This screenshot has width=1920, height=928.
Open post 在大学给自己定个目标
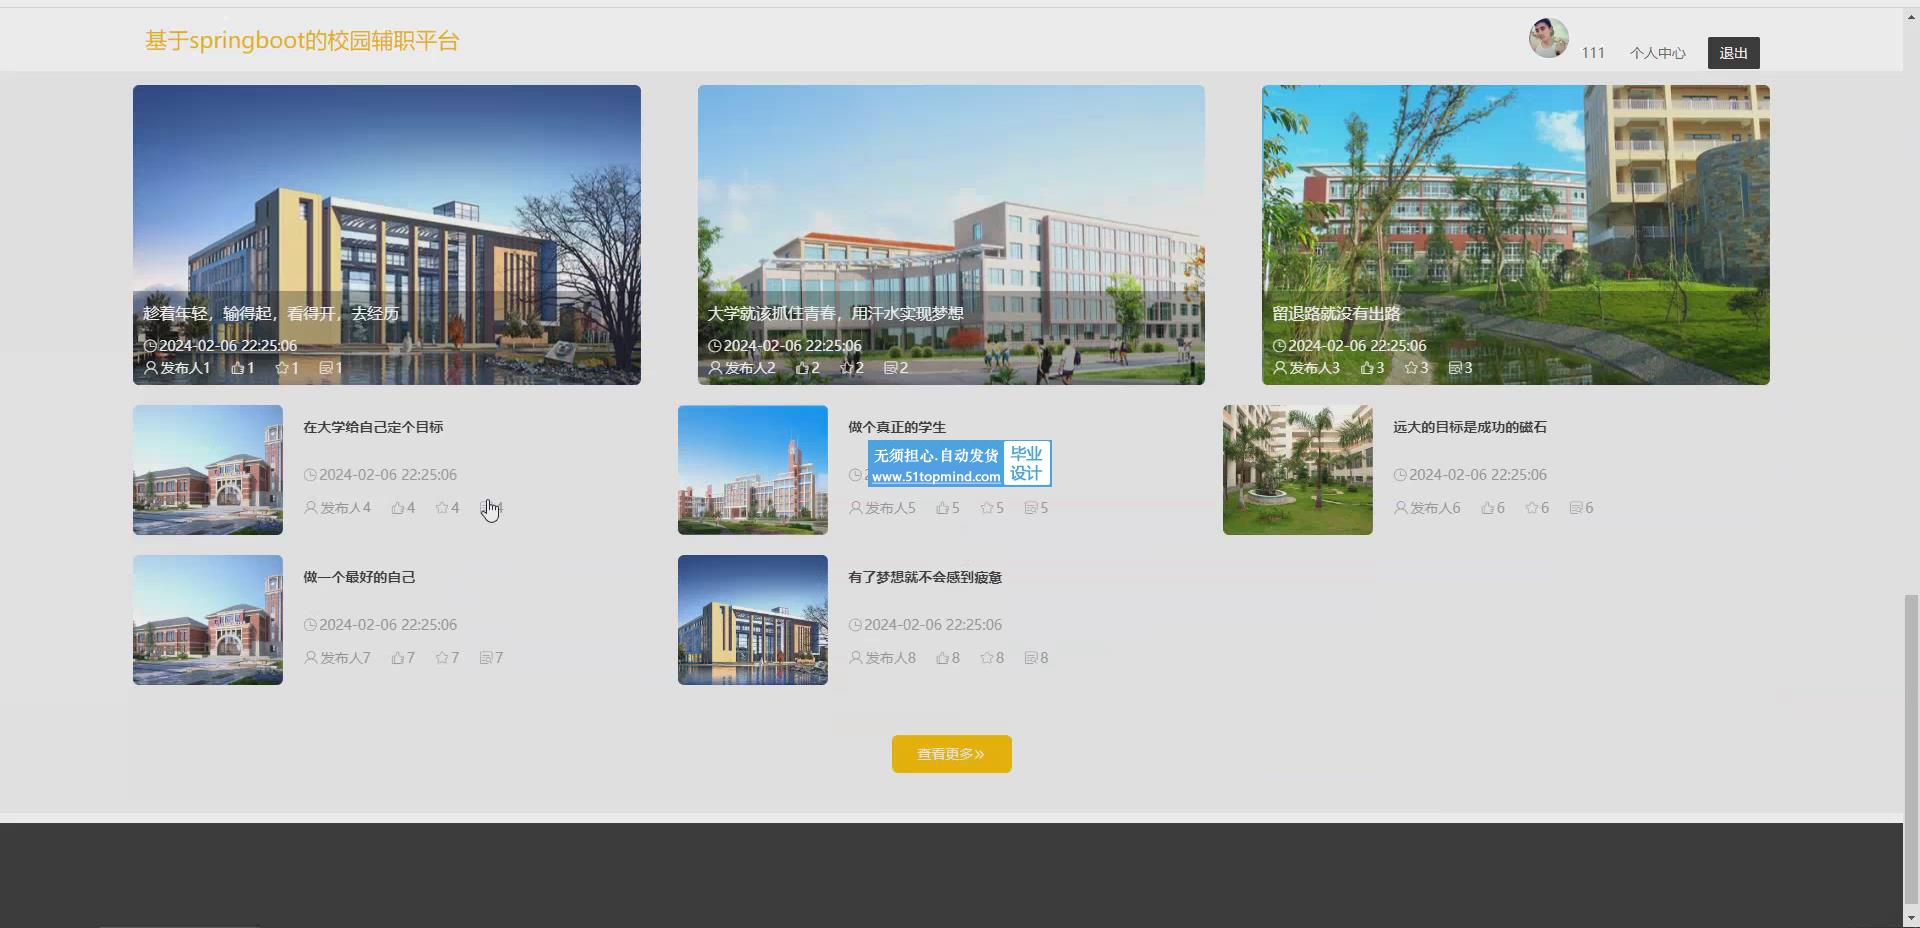(373, 427)
